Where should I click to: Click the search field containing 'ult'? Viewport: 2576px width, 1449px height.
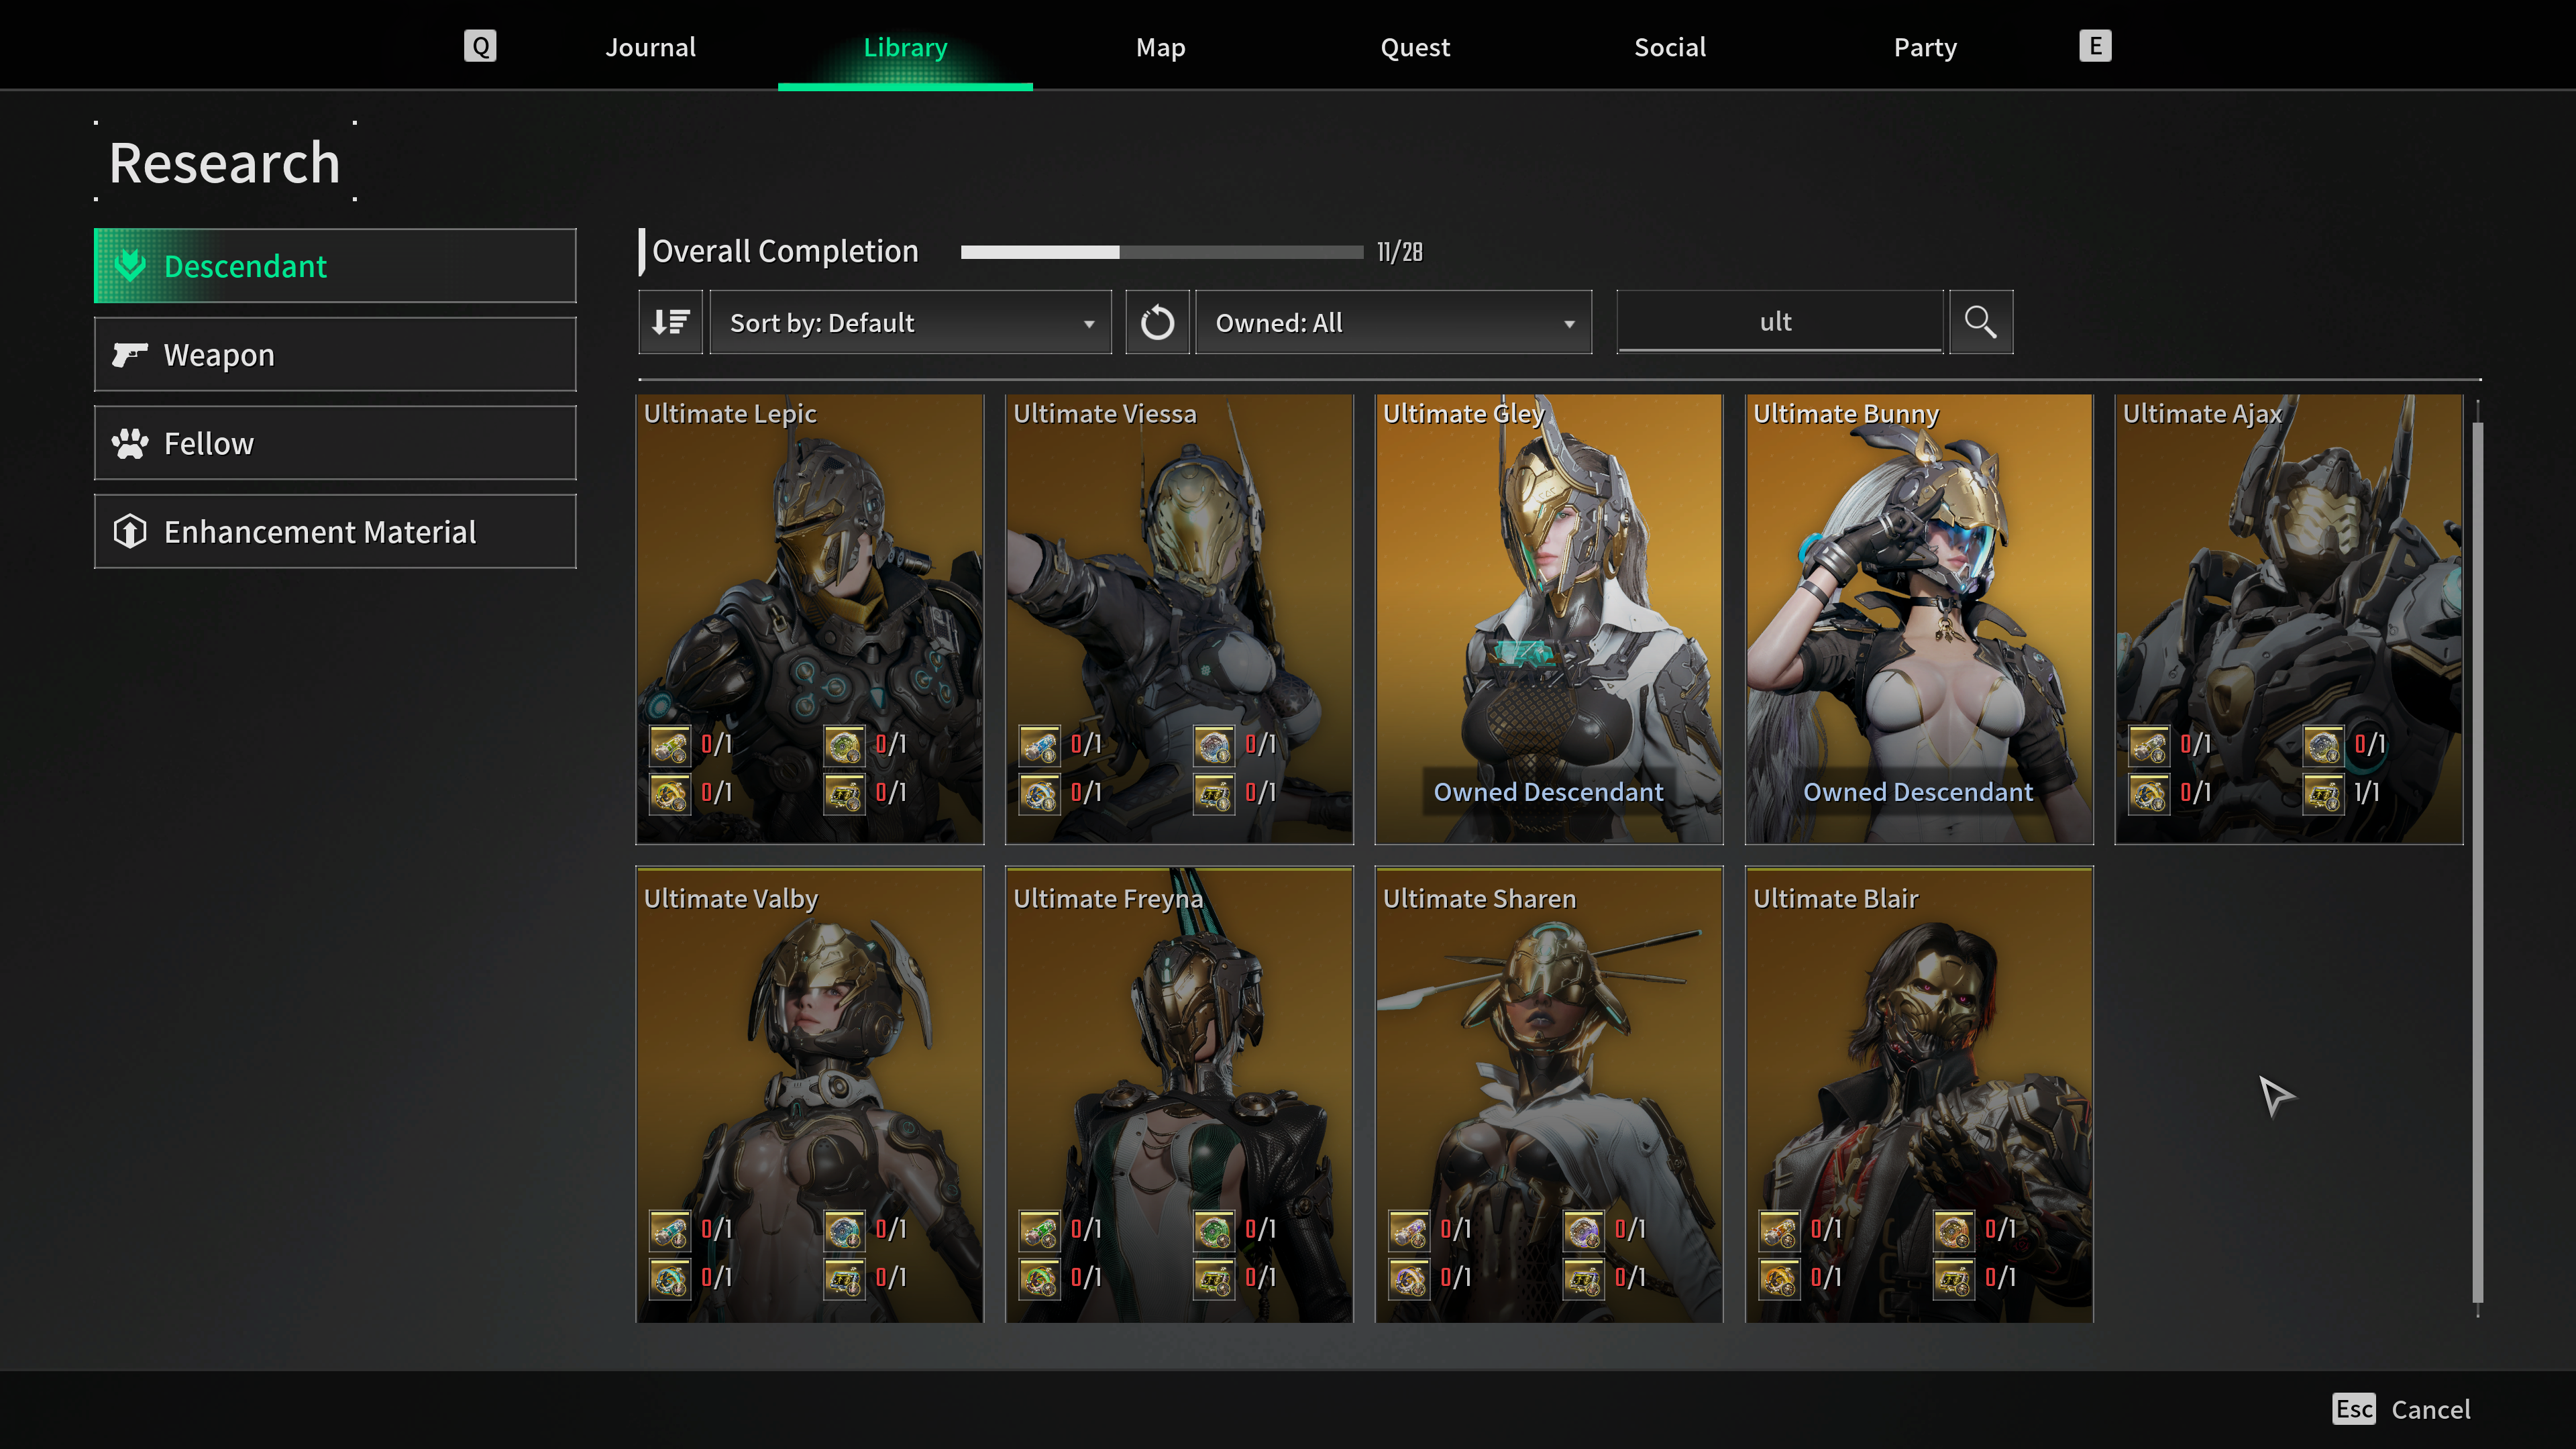1779,322
